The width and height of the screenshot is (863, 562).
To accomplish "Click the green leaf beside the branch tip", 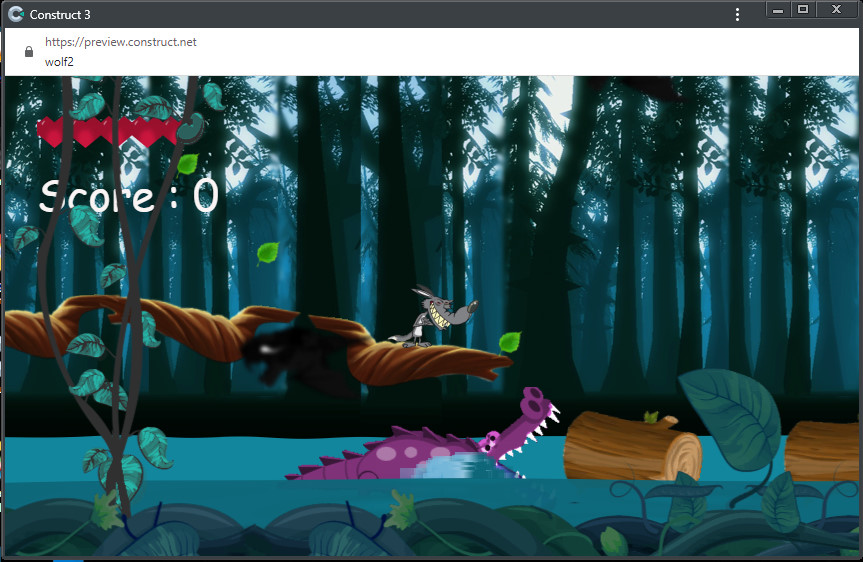I will coord(510,342).
